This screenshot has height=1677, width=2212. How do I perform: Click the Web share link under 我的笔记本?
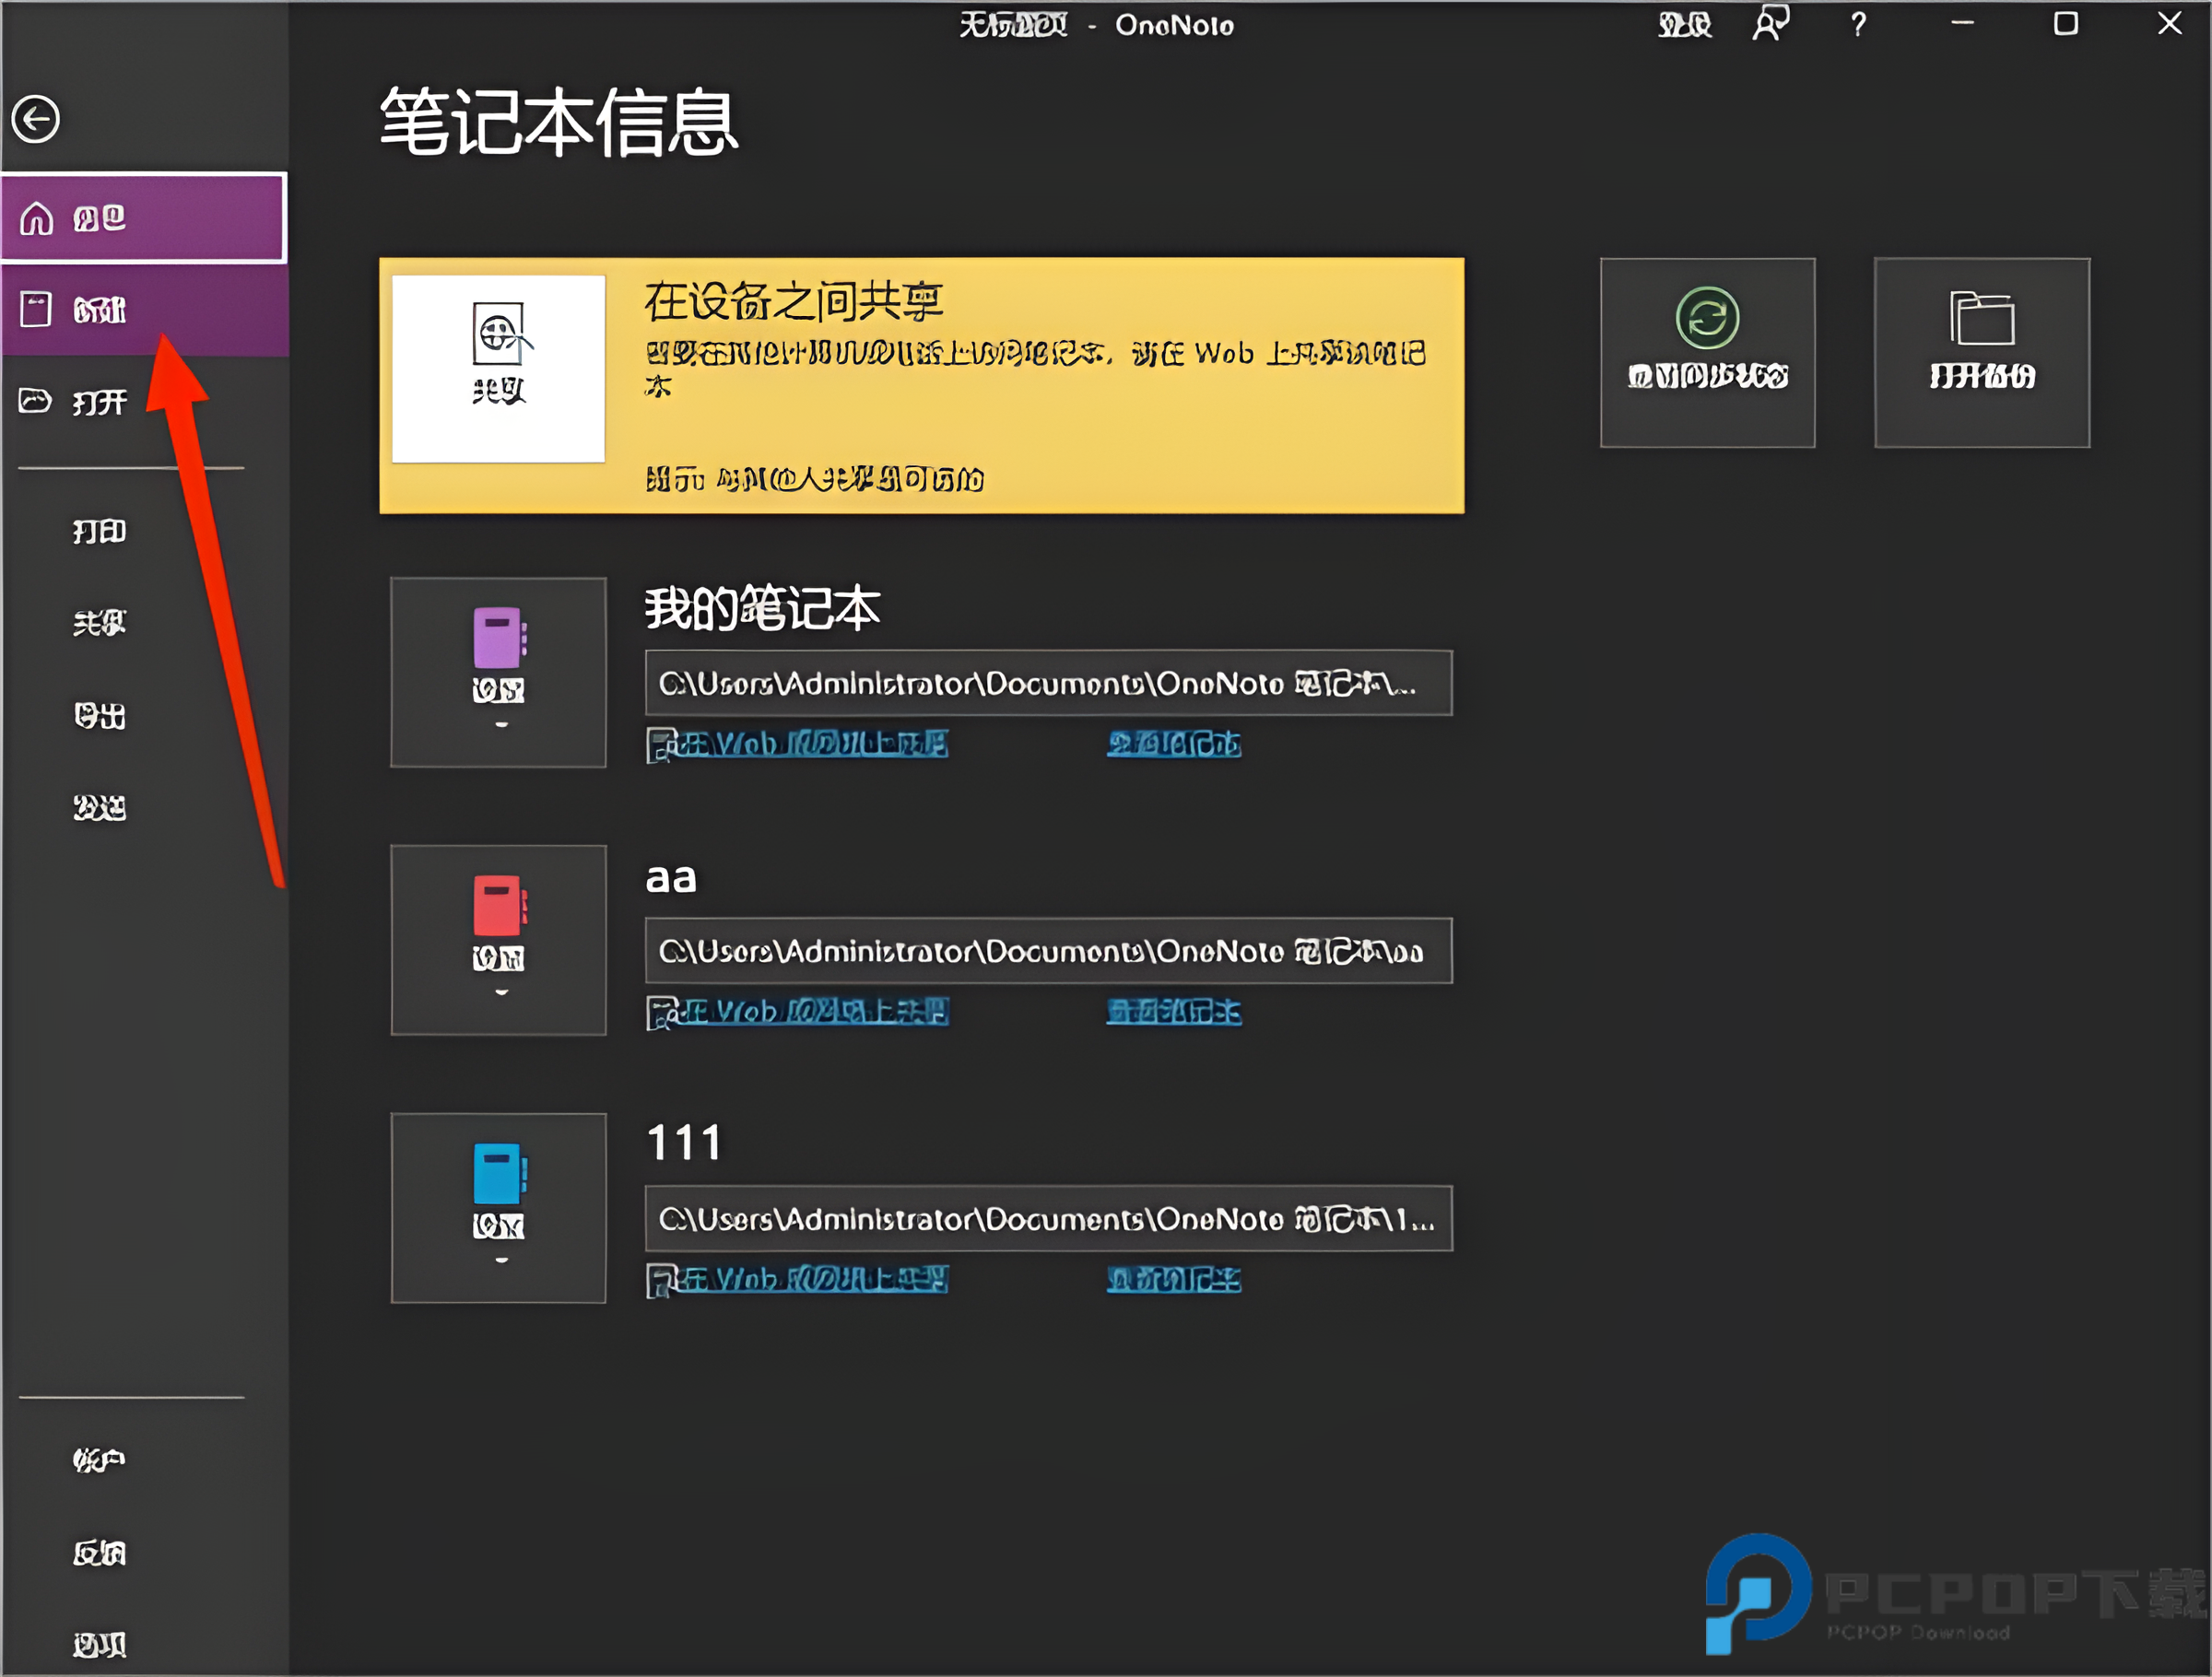798,744
